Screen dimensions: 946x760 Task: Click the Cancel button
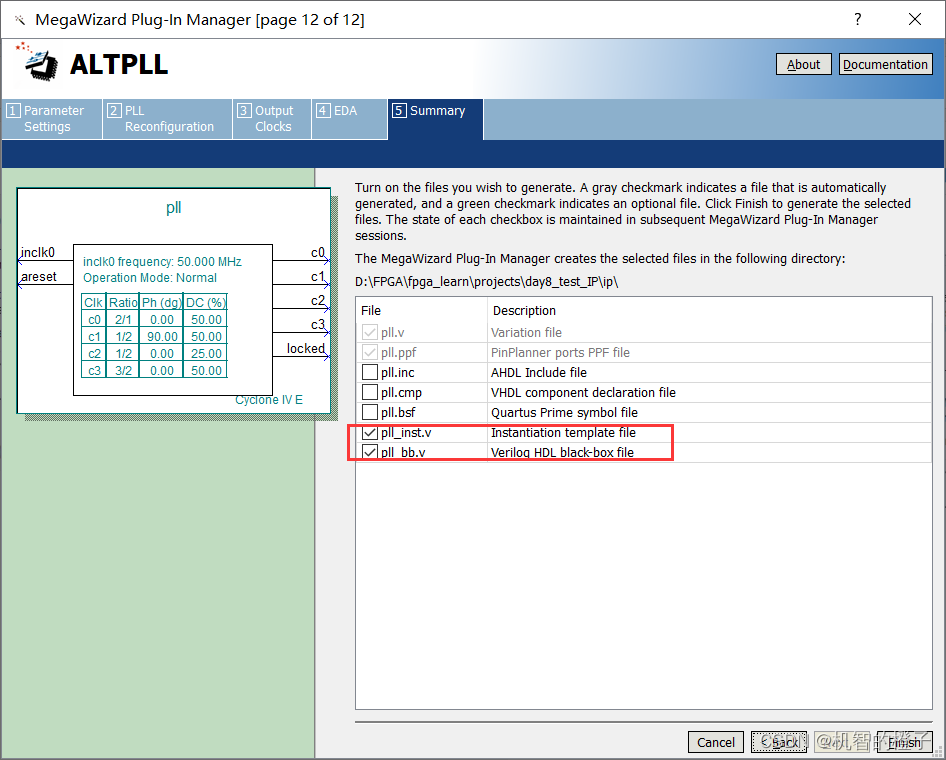pyautogui.click(x=716, y=742)
